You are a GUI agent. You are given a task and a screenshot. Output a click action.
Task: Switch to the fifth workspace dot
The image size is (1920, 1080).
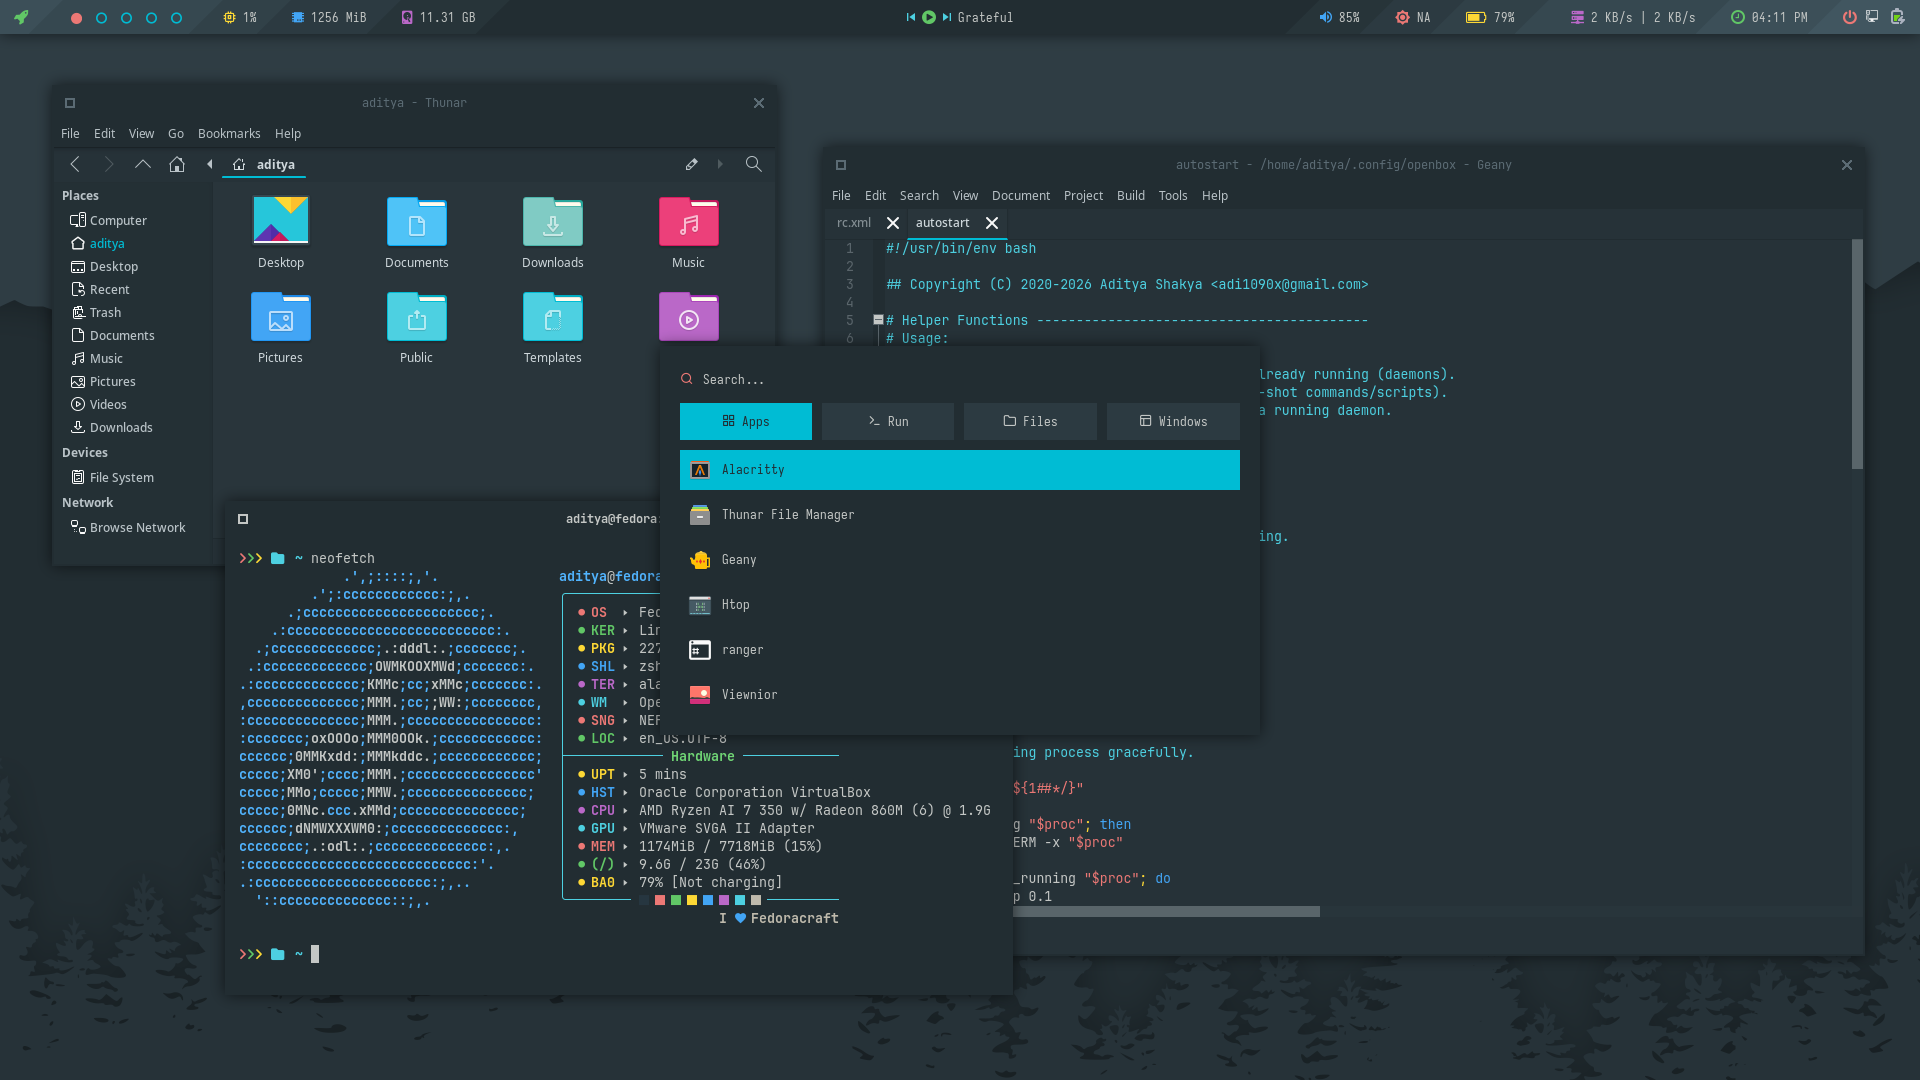(x=176, y=18)
